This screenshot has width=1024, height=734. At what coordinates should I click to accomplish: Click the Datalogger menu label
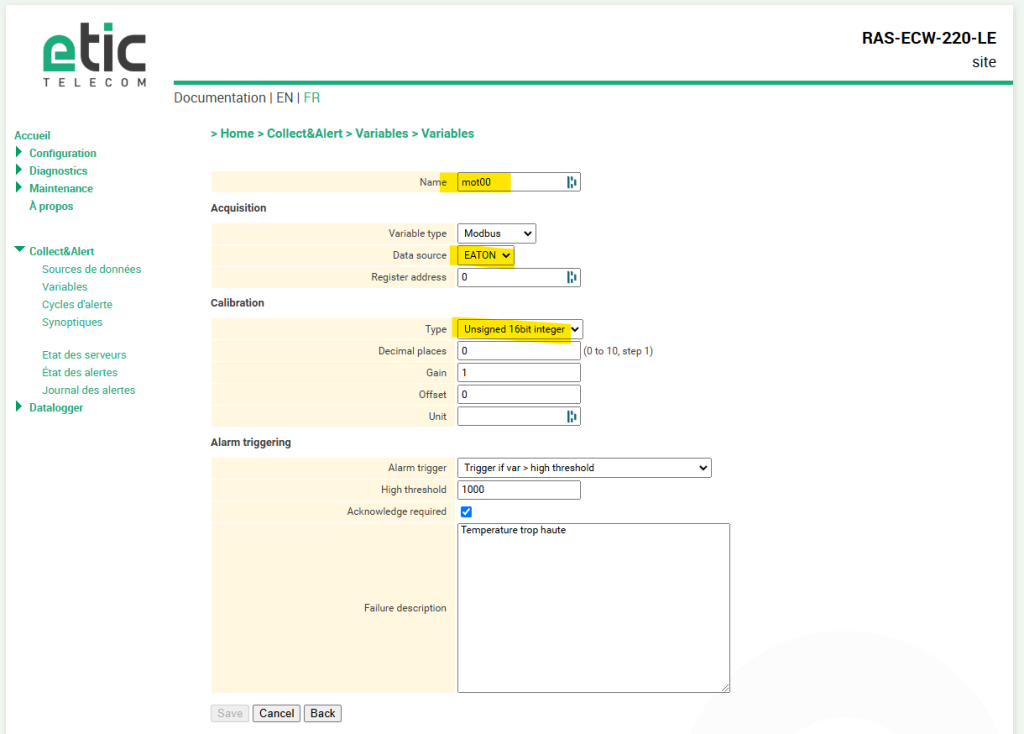coord(56,407)
